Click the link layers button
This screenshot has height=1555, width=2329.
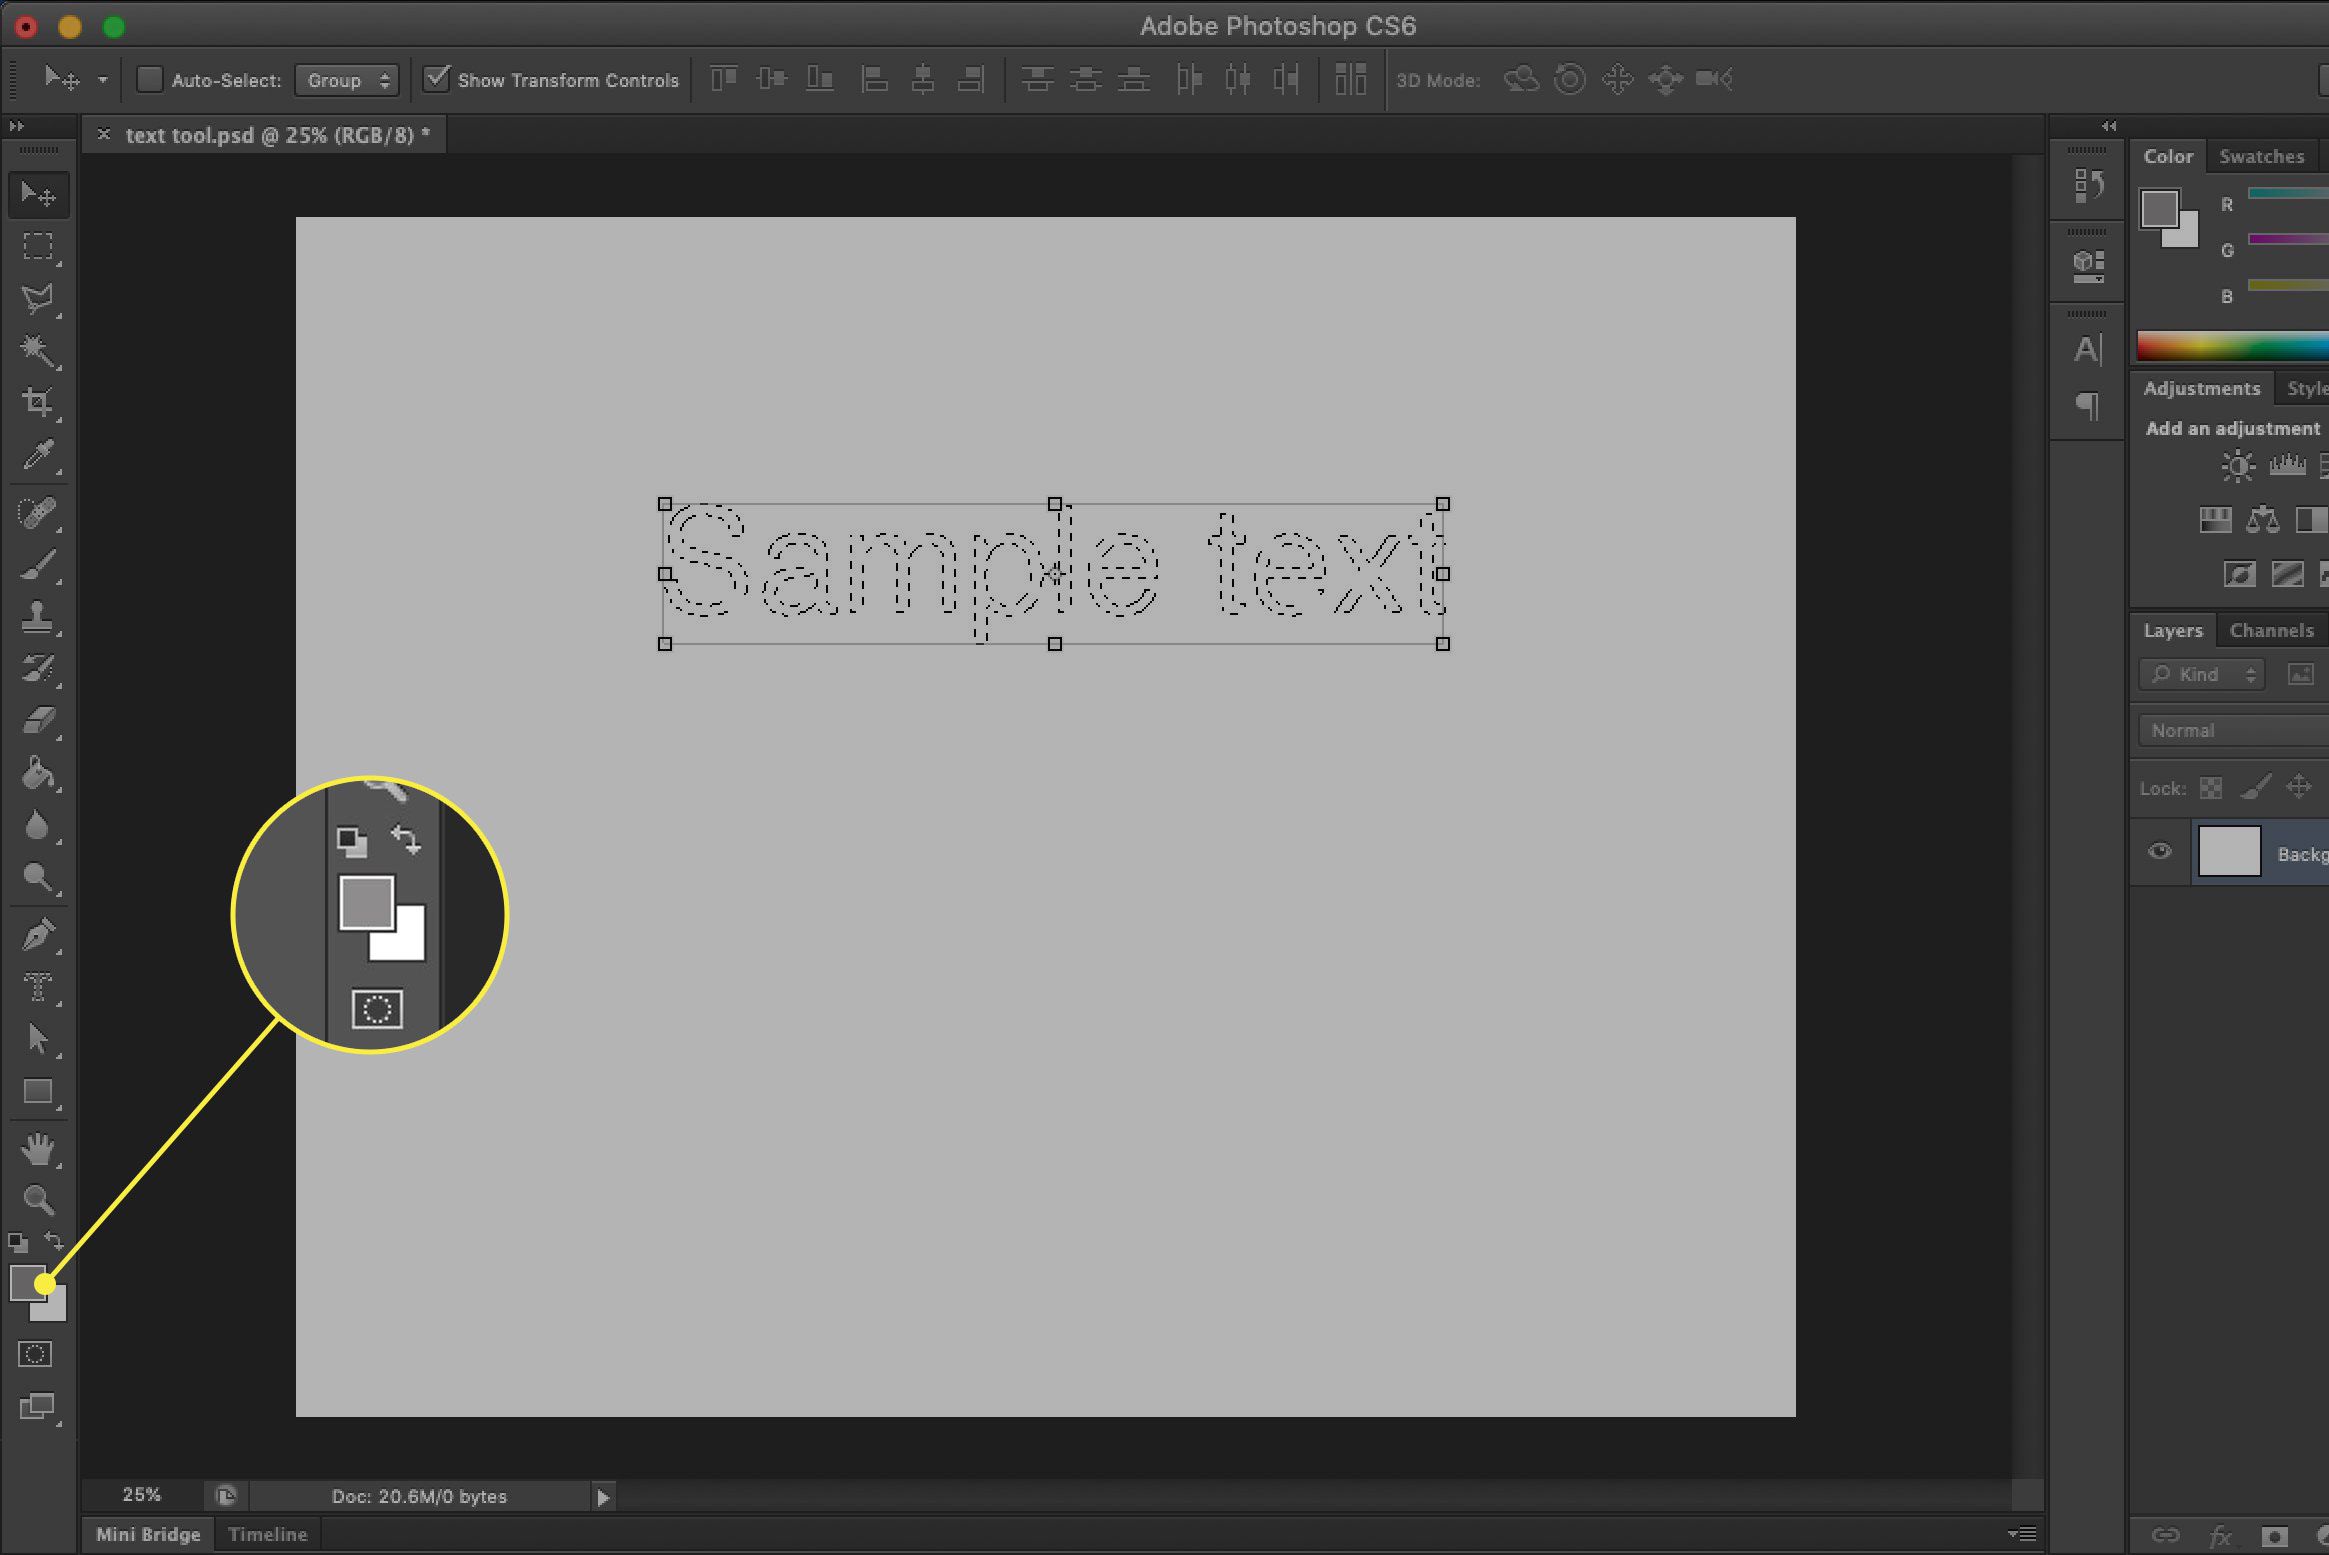pos(2165,1535)
